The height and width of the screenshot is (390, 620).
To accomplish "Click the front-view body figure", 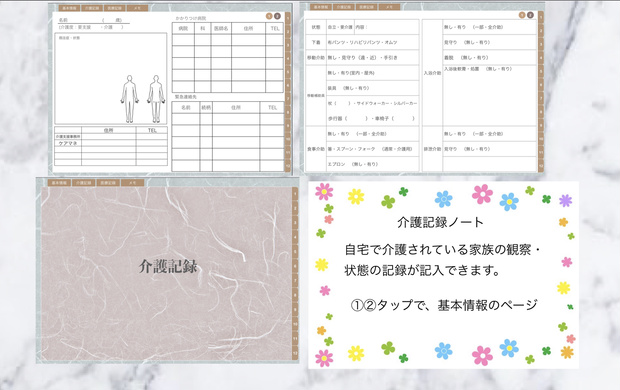I will tap(130, 98).
